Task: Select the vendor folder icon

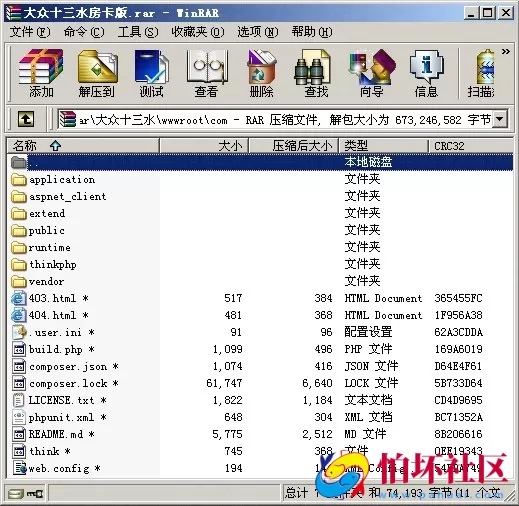Action: [x=19, y=282]
